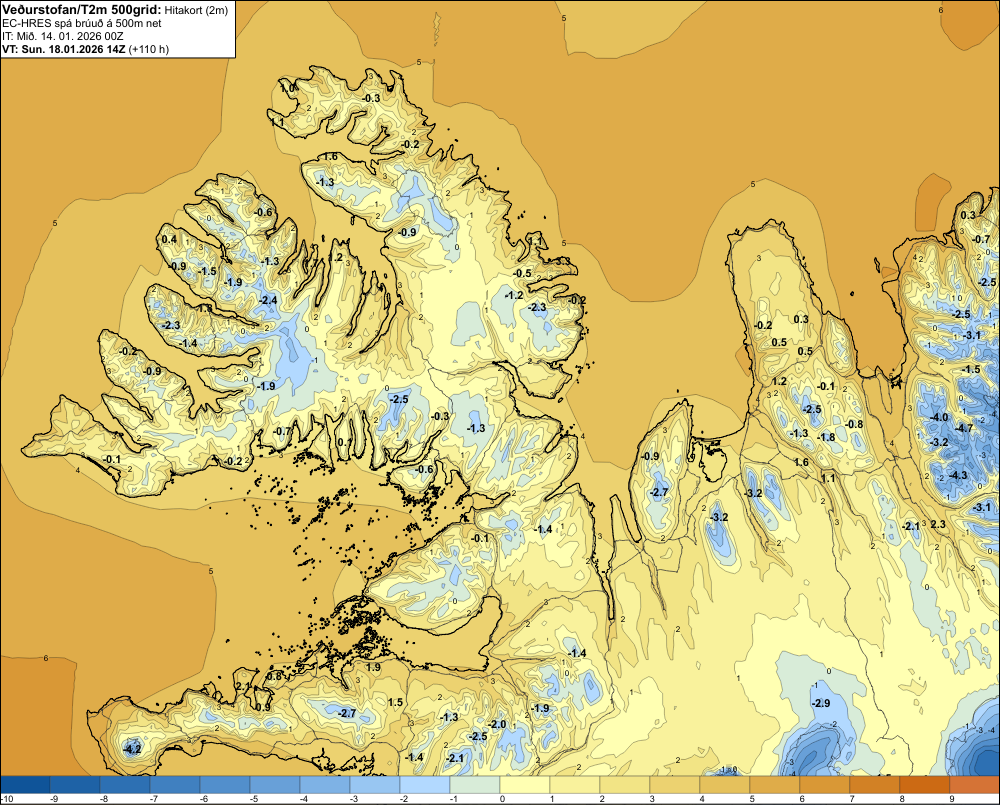The height and width of the screenshot is (805, 1000).
Task: Select legend swatch between 2 and 3
Action: 625,785
